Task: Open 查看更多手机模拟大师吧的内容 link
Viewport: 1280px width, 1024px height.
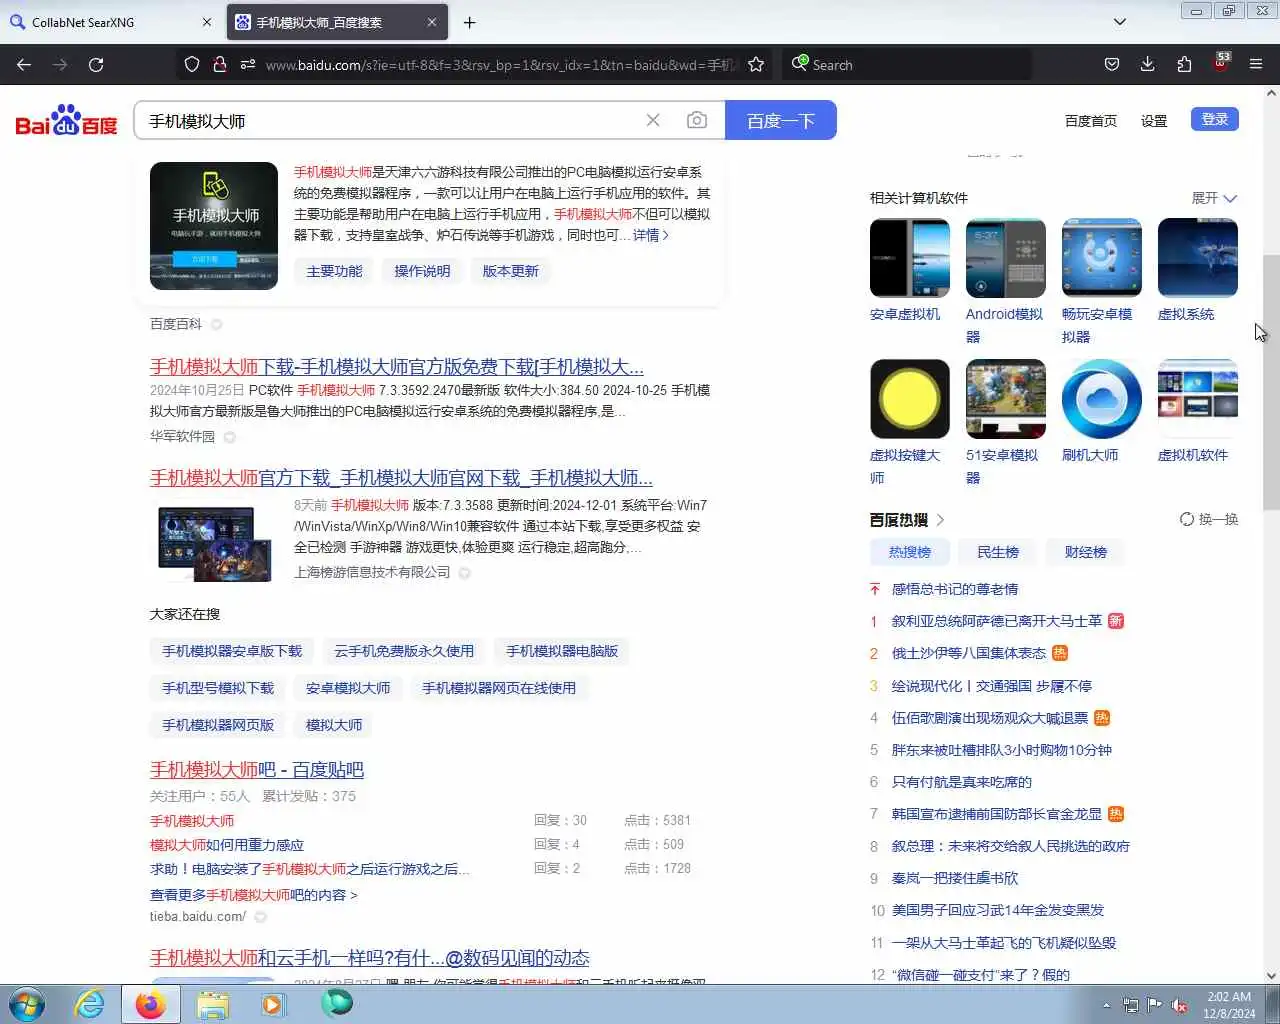Action: pos(254,895)
